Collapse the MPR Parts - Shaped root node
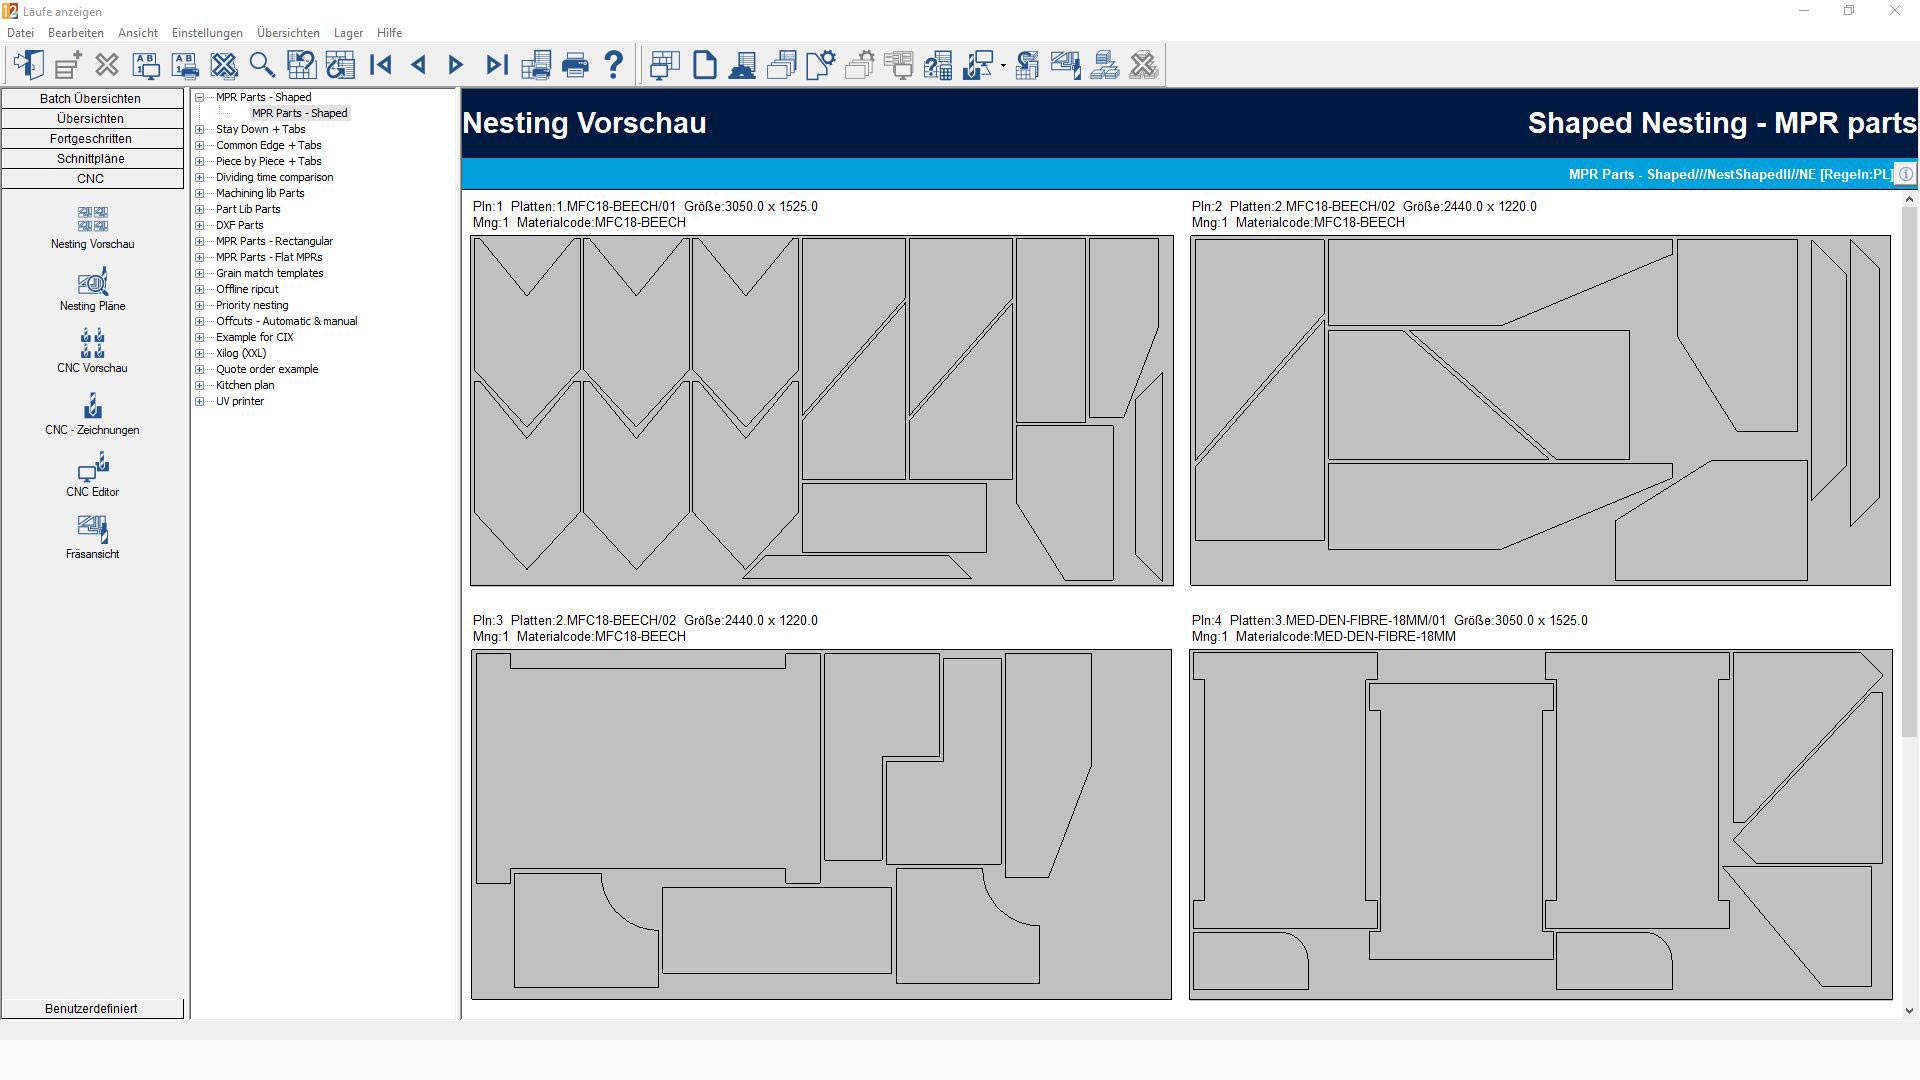1920x1080 pixels. click(x=199, y=97)
